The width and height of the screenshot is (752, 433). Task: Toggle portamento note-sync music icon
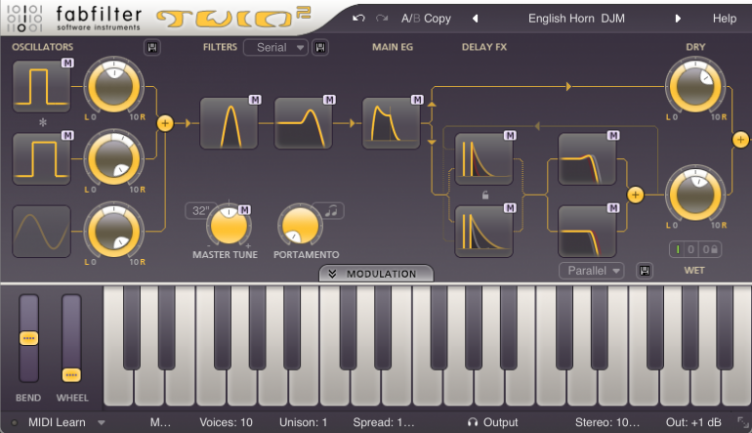pyautogui.click(x=330, y=211)
